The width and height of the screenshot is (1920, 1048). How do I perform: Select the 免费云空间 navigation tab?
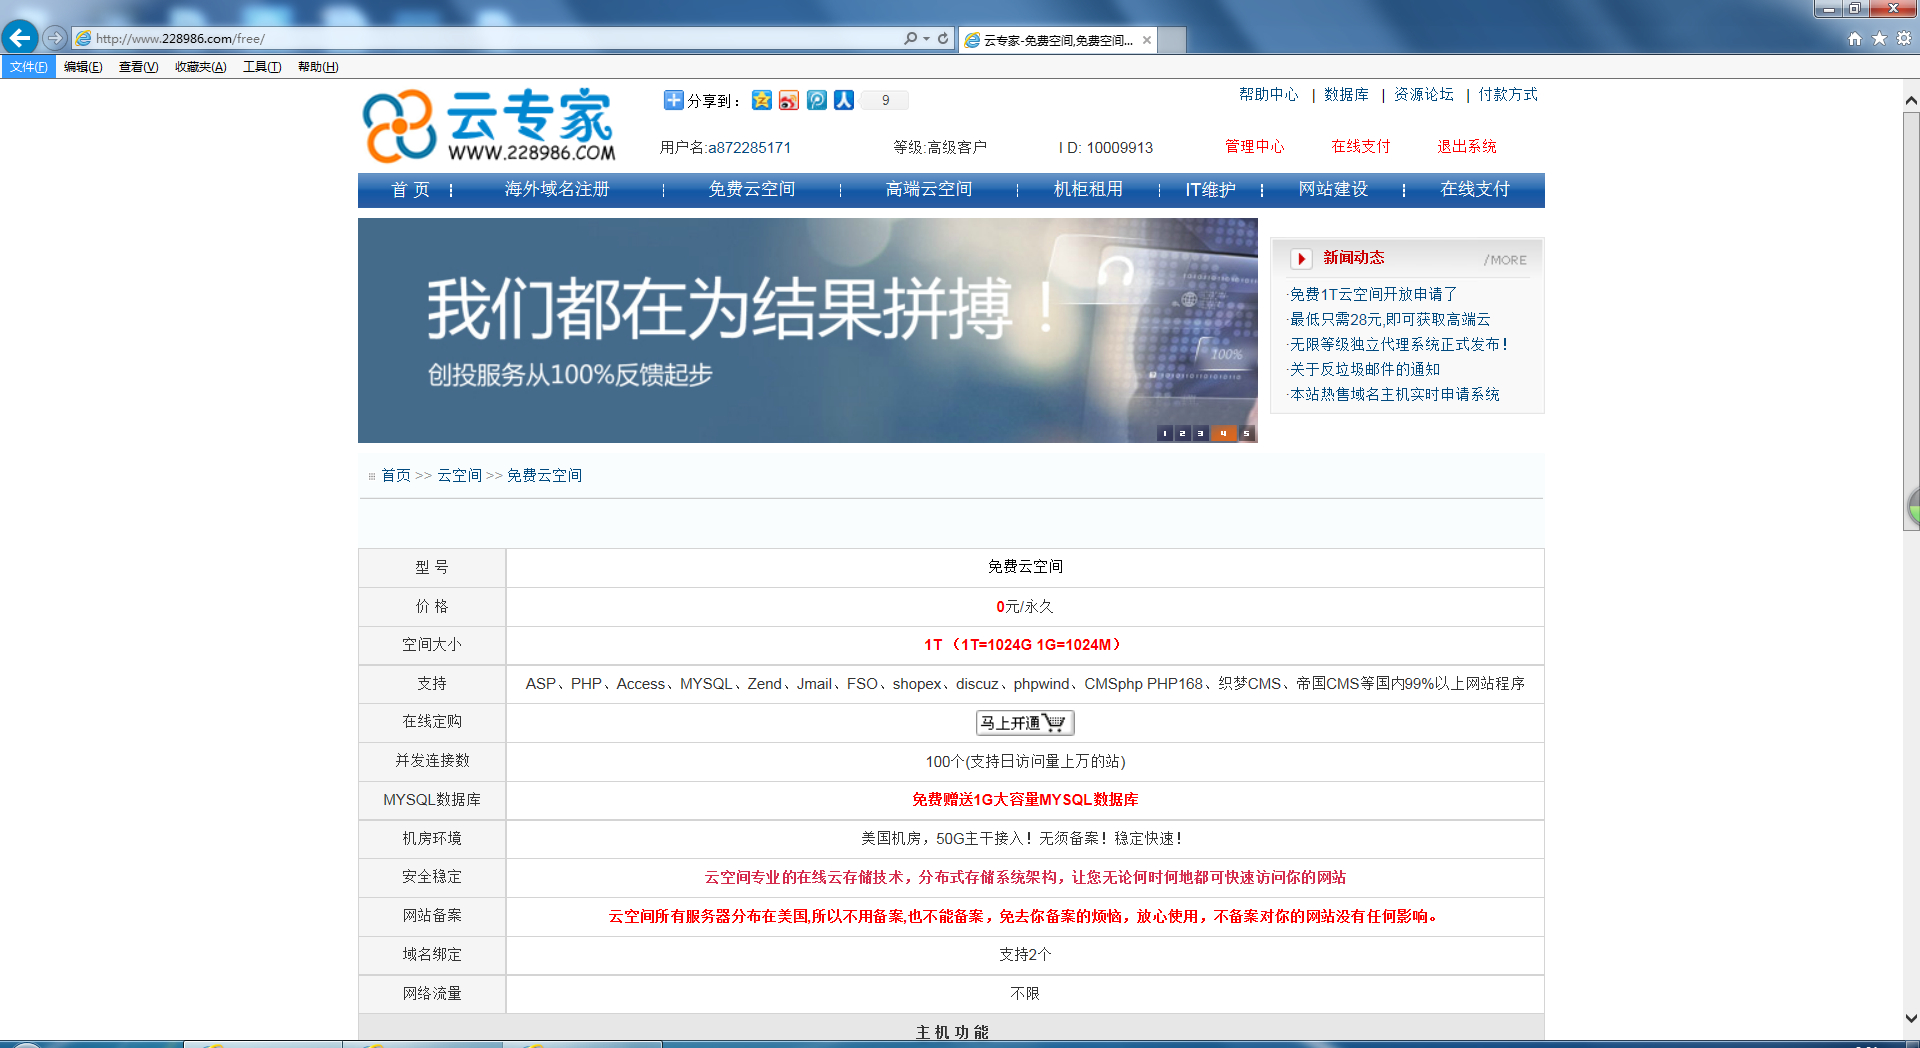coord(752,190)
